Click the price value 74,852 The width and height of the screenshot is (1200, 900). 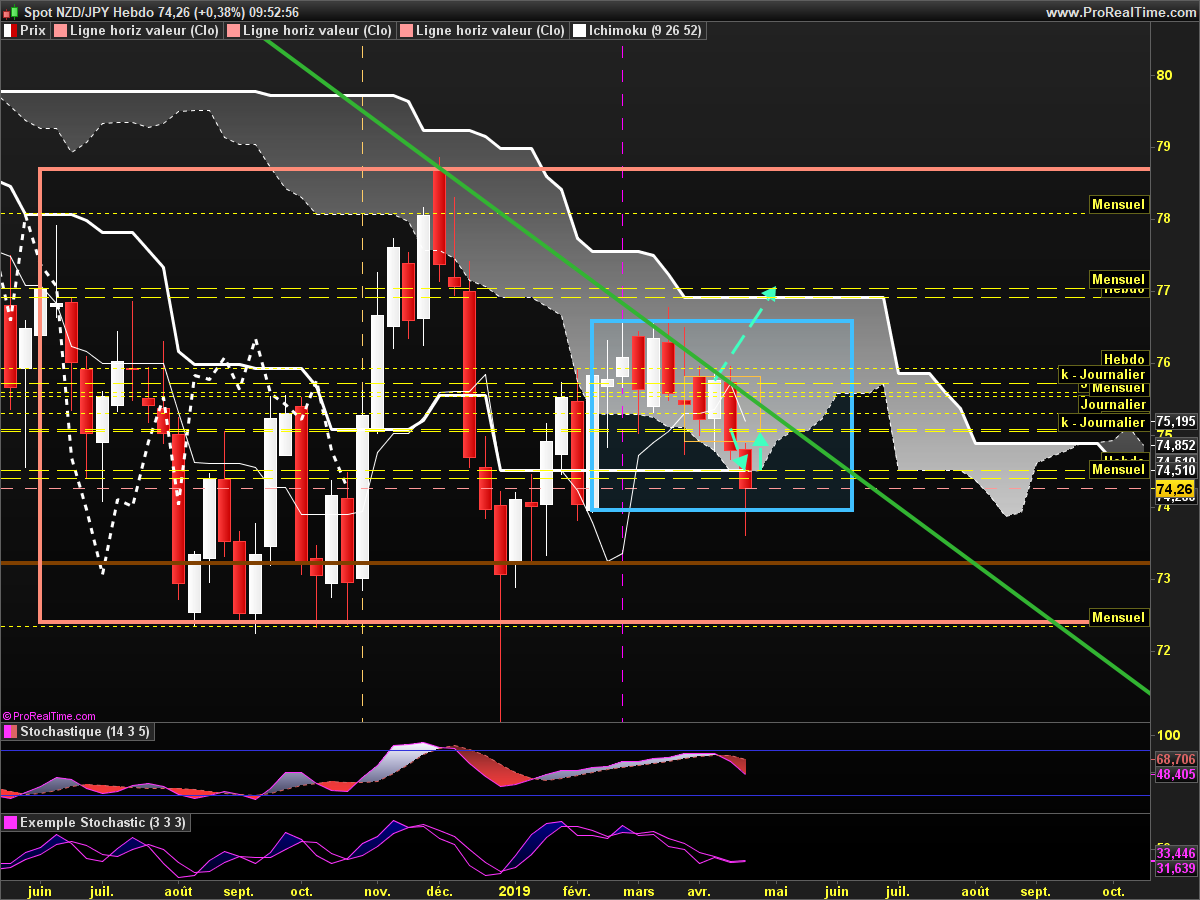(1175, 446)
